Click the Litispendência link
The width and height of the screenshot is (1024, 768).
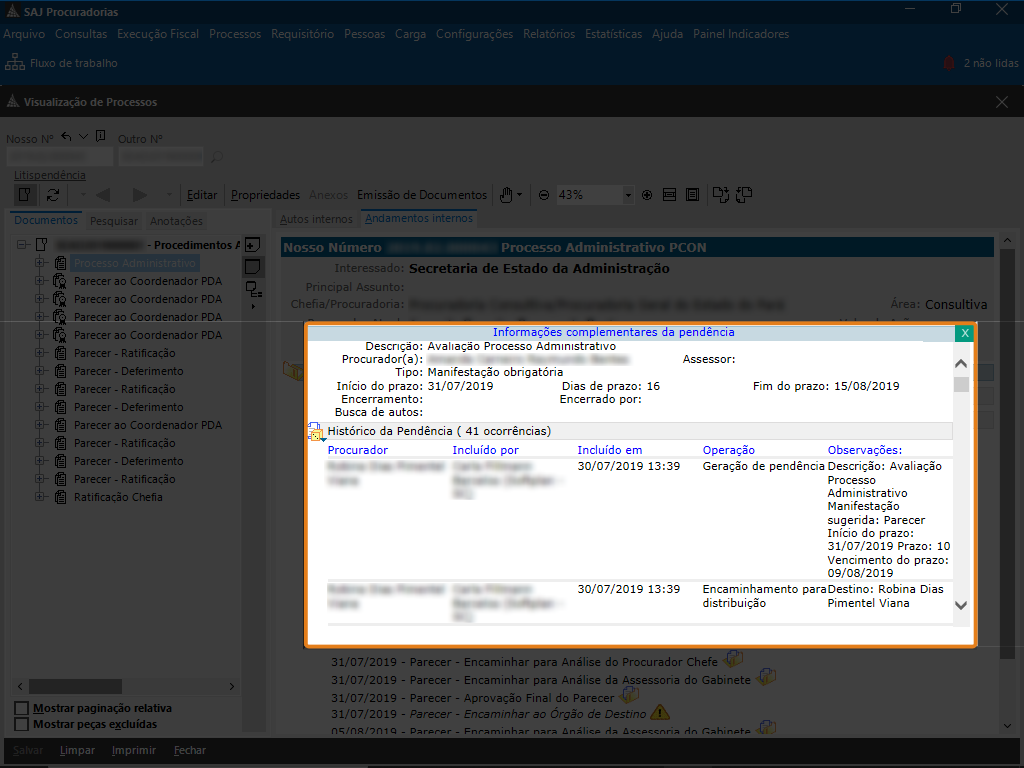pyautogui.click(x=50, y=175)
